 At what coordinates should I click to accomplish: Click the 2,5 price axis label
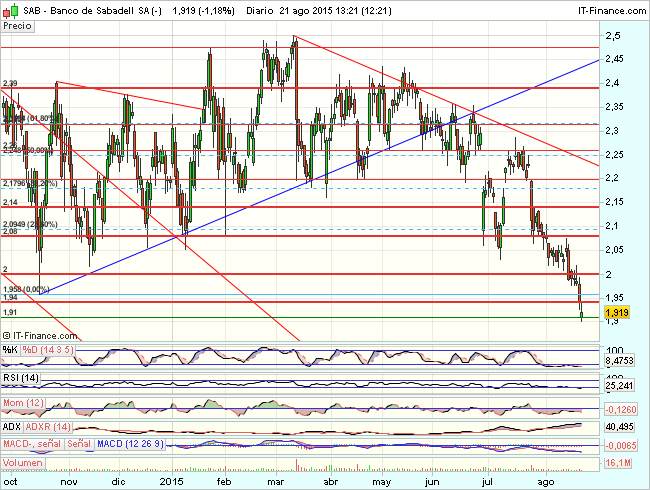(613, 35)
